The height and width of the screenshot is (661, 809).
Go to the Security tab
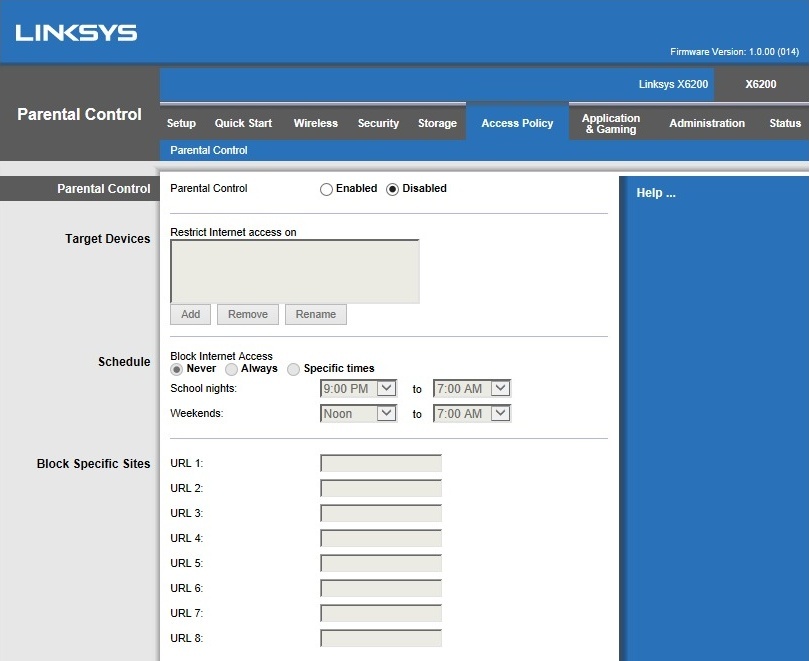(x=378, y=123)
